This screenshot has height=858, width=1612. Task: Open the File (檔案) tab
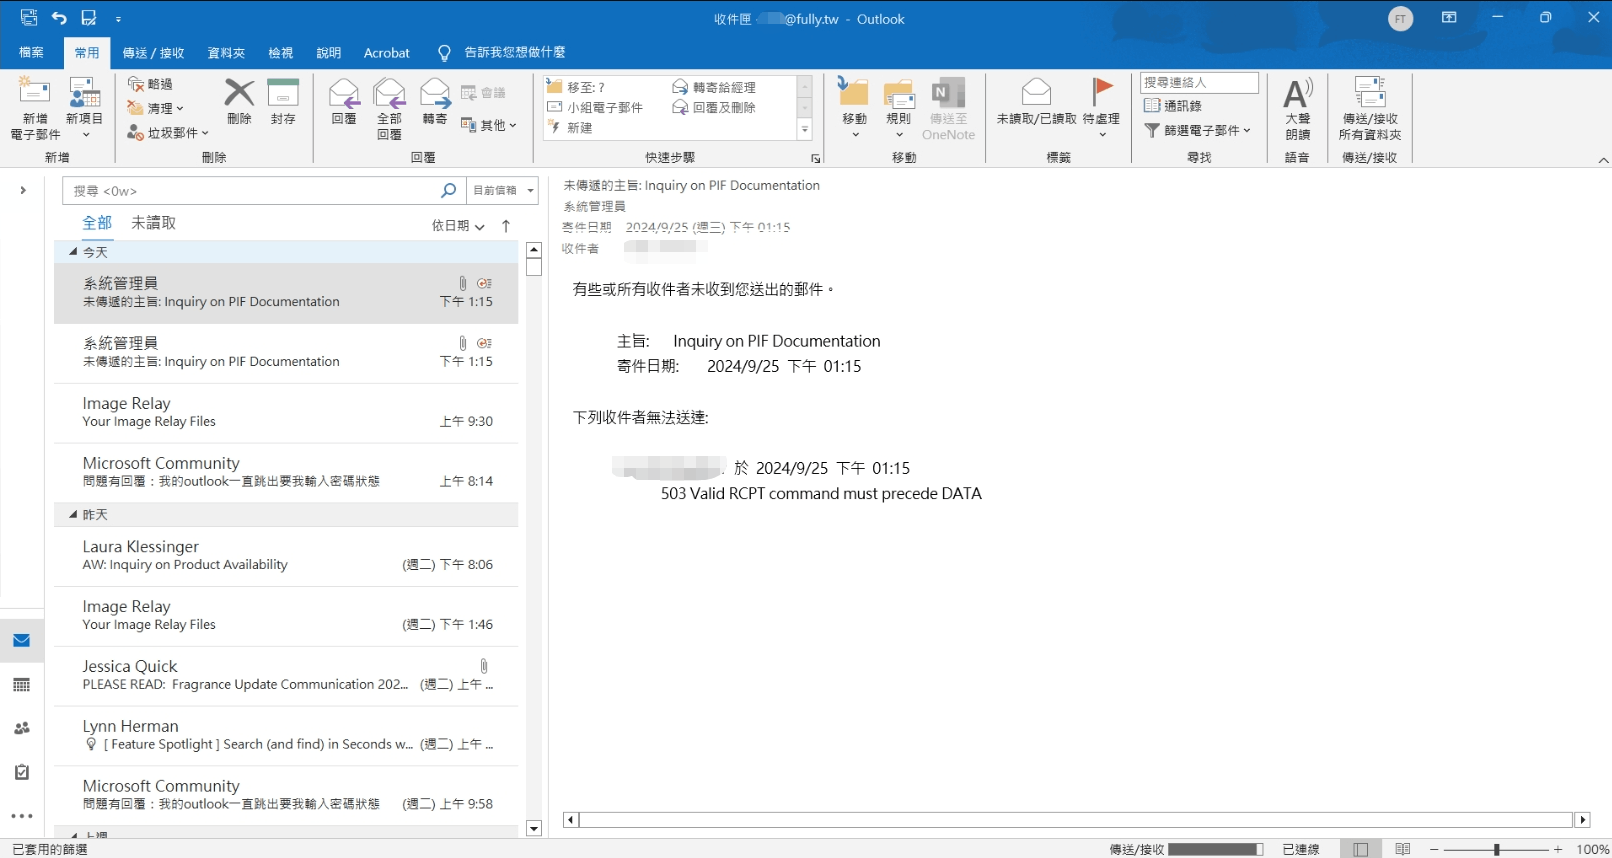(31, 52)
